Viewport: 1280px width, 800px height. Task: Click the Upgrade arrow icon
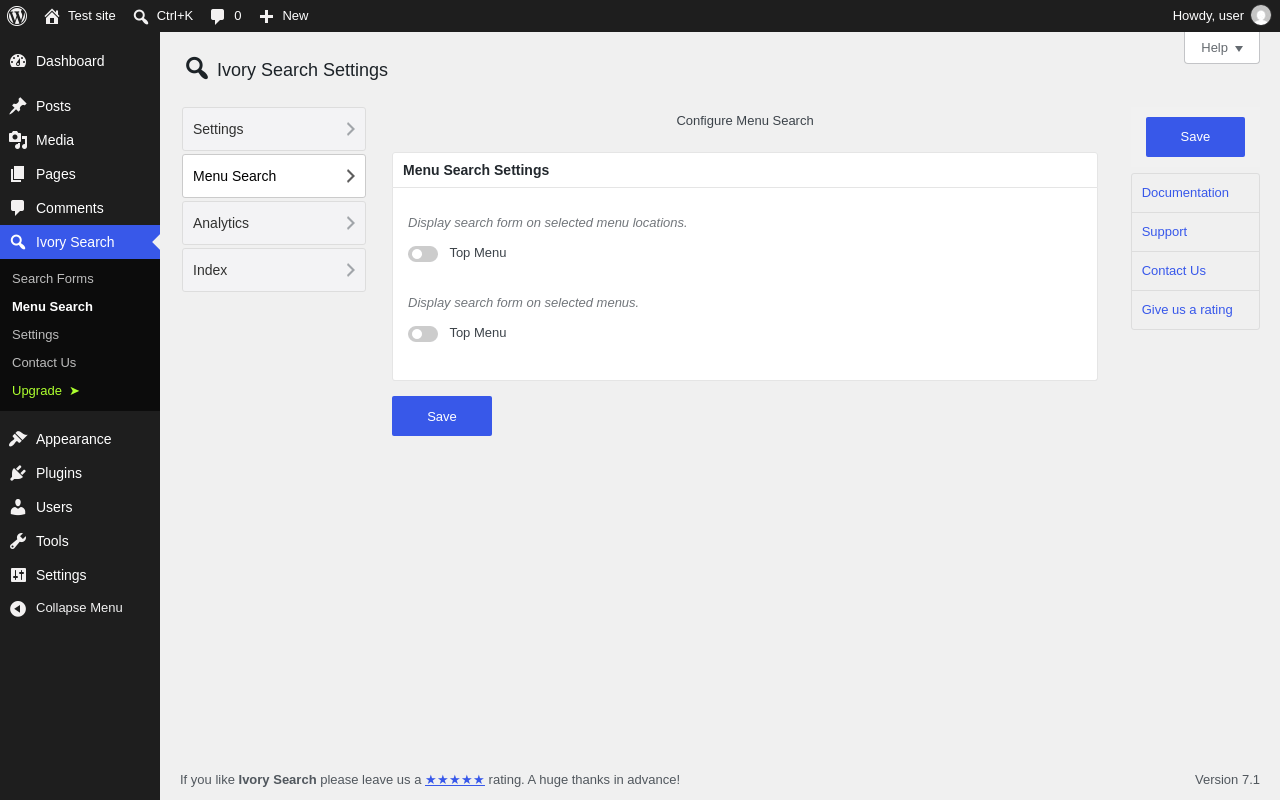(74, 391)
